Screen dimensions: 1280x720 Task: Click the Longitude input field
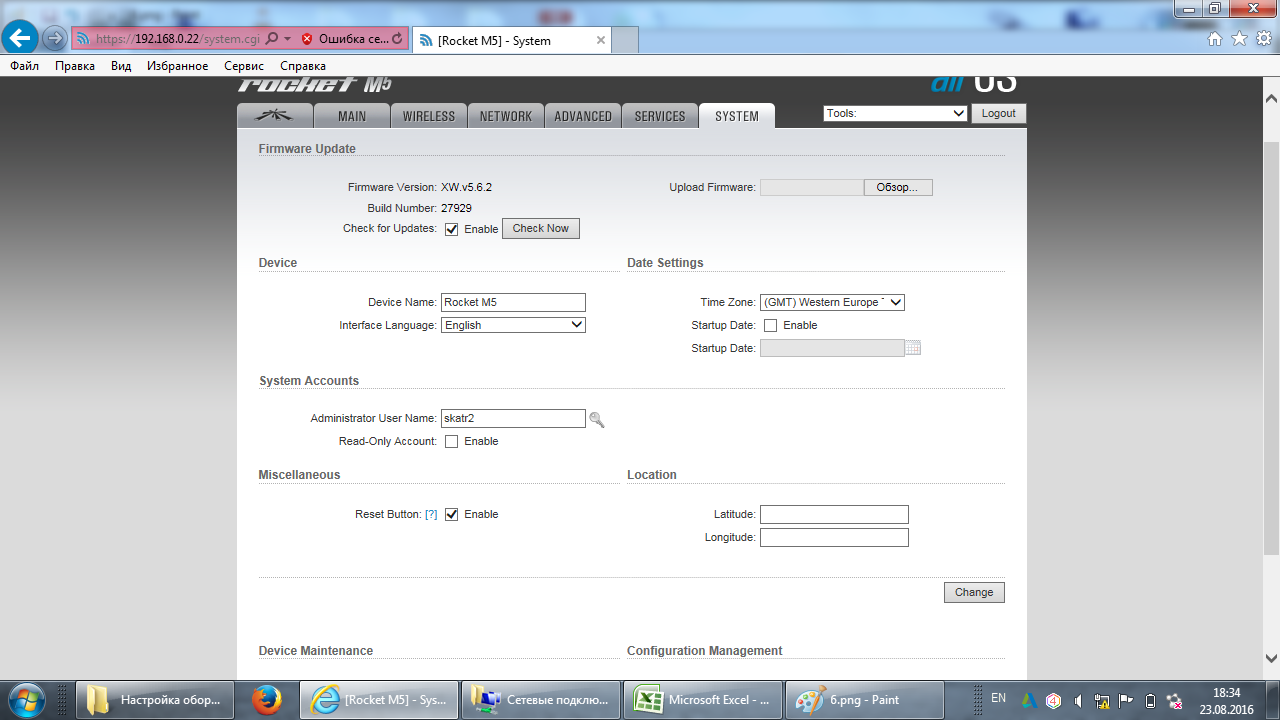tap(834, 537)
